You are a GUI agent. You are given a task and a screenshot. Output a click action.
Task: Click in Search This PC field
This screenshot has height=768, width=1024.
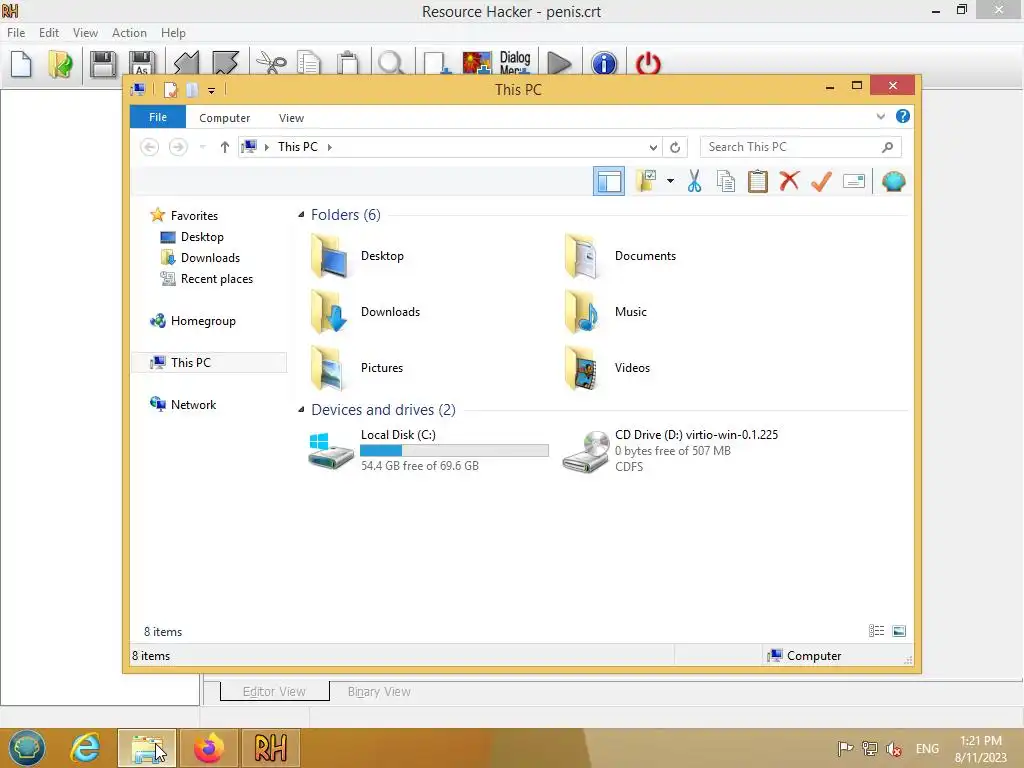pyautogui.click(x=801, y=147)
